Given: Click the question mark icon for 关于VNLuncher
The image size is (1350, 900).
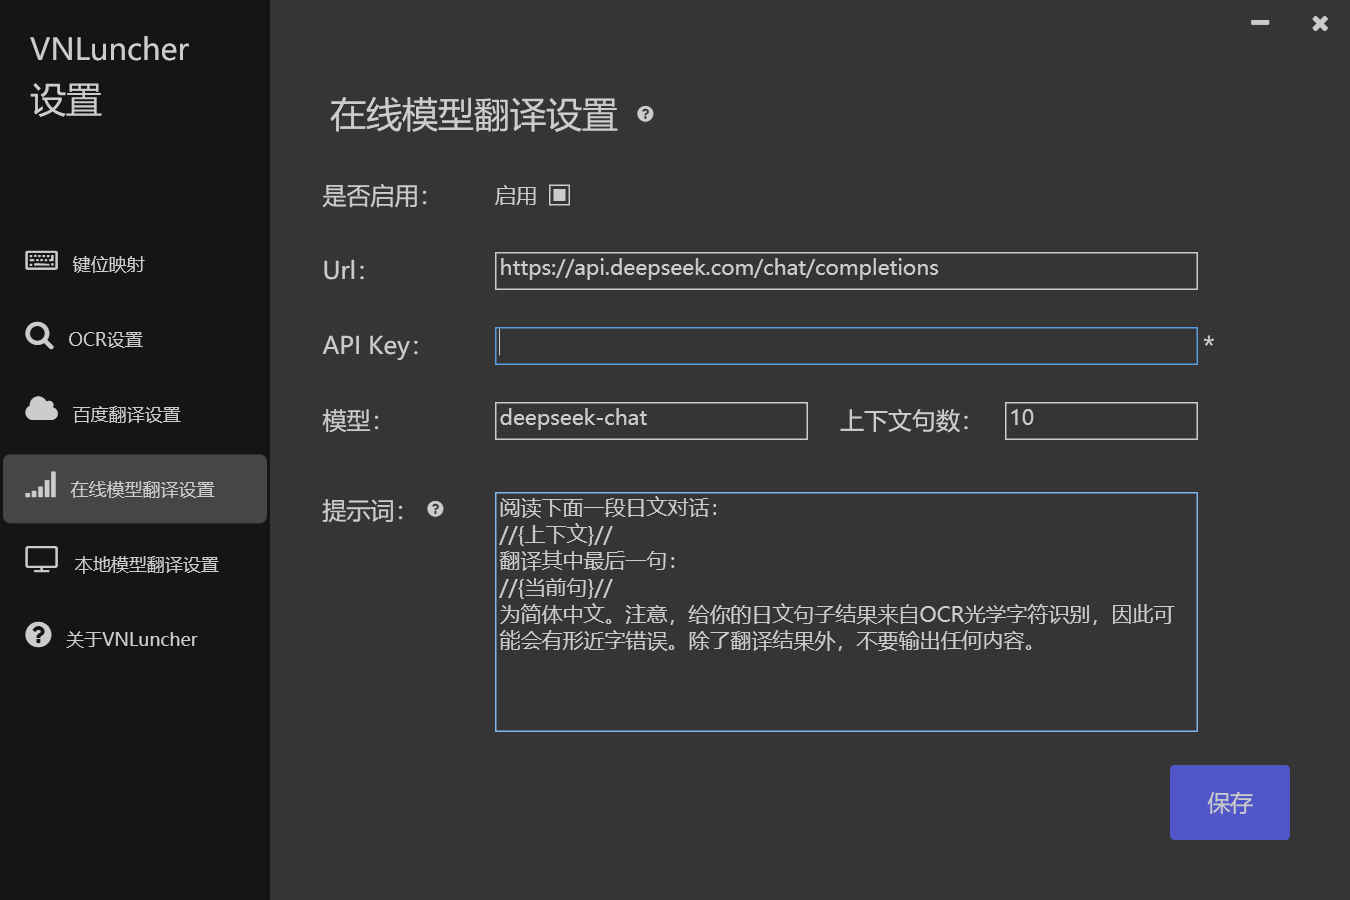Looking at the screenshot, I should pyautogui.click(x=38, y=635).
